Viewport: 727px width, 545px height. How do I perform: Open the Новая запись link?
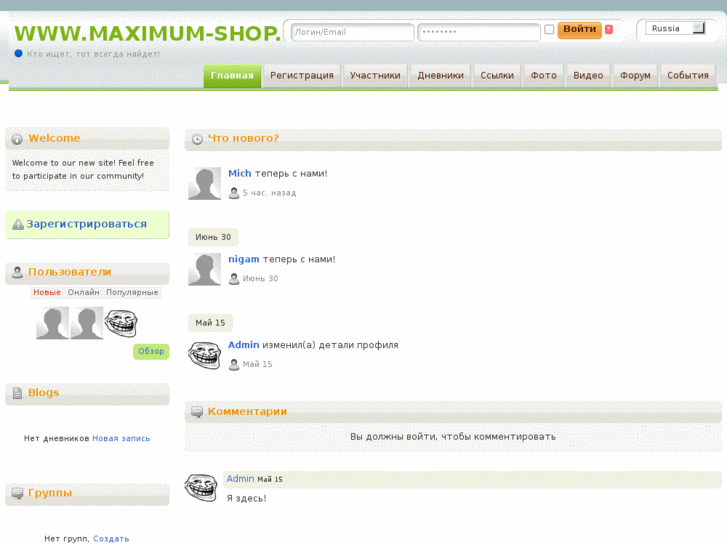[x=121, y=438]
